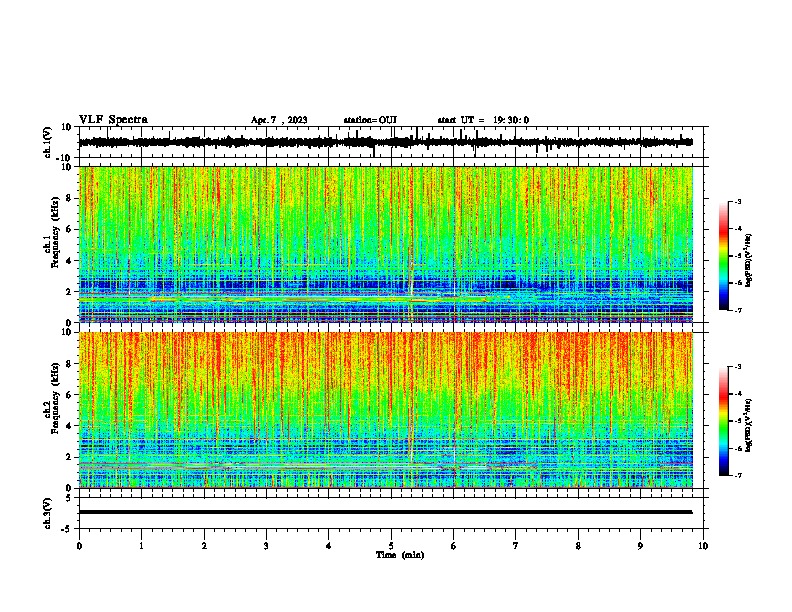The height and width of the screenshot is (612, 792).
Task: Click the time axis tick label '9'
Action: [x=640, y=546]
